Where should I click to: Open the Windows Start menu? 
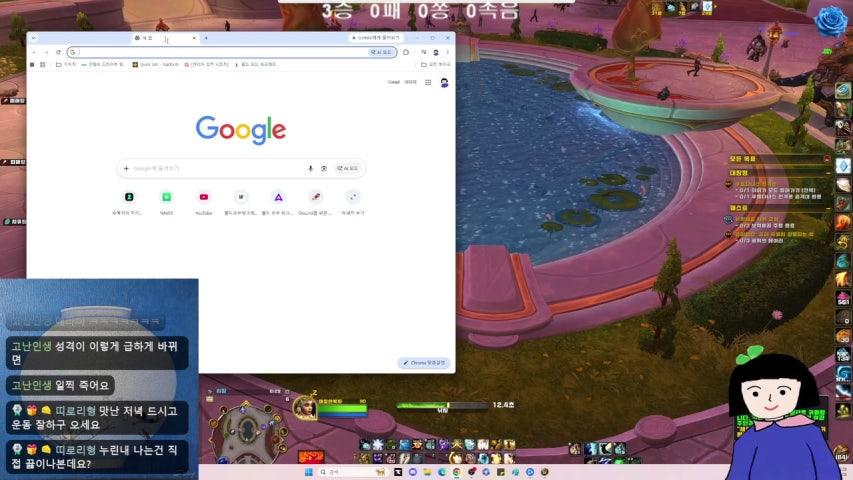click(309, 472)
